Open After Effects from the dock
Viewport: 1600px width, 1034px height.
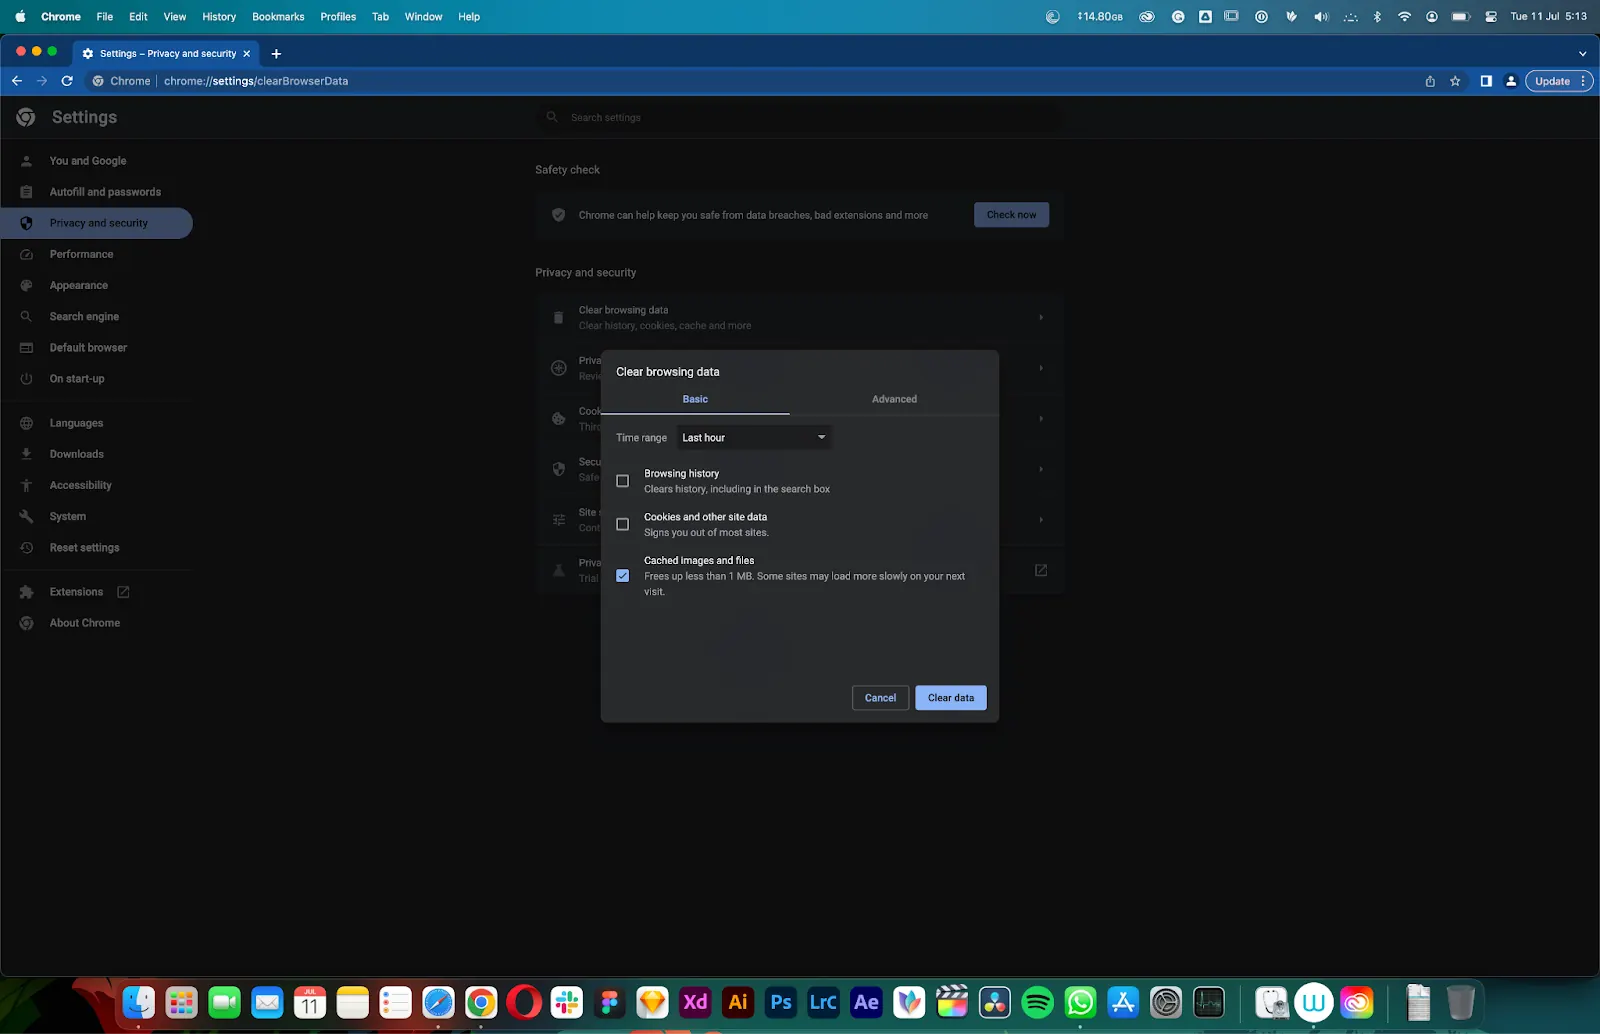[x=867, y=1002]
